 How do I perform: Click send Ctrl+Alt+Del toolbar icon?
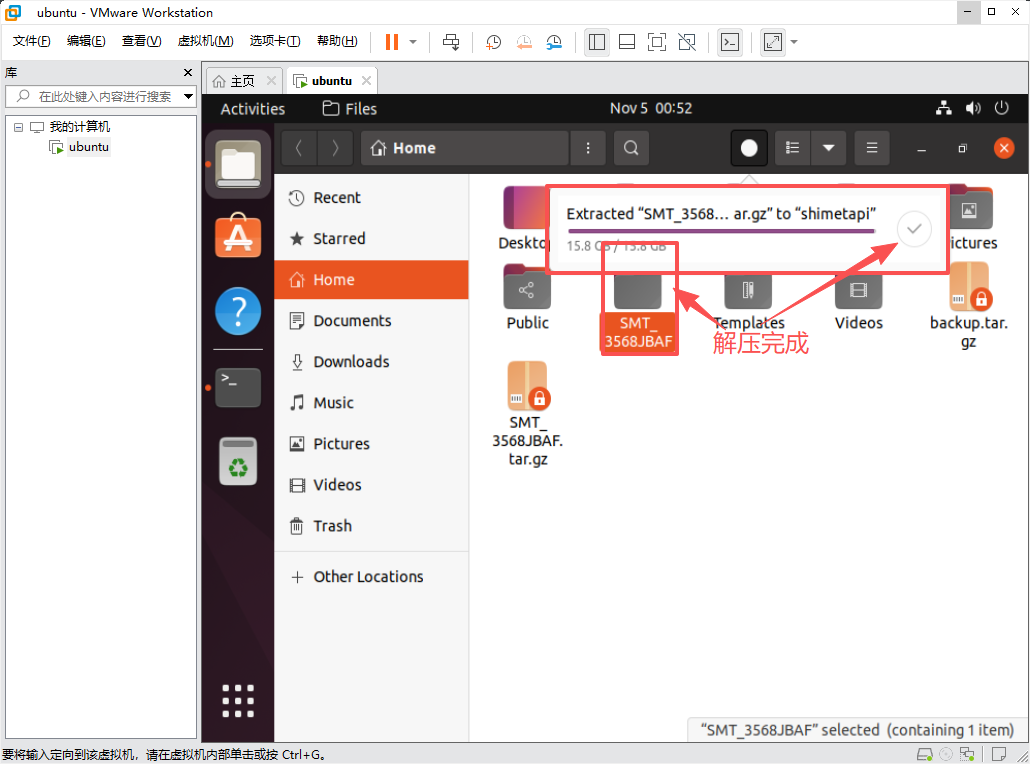tap(451, 42)
